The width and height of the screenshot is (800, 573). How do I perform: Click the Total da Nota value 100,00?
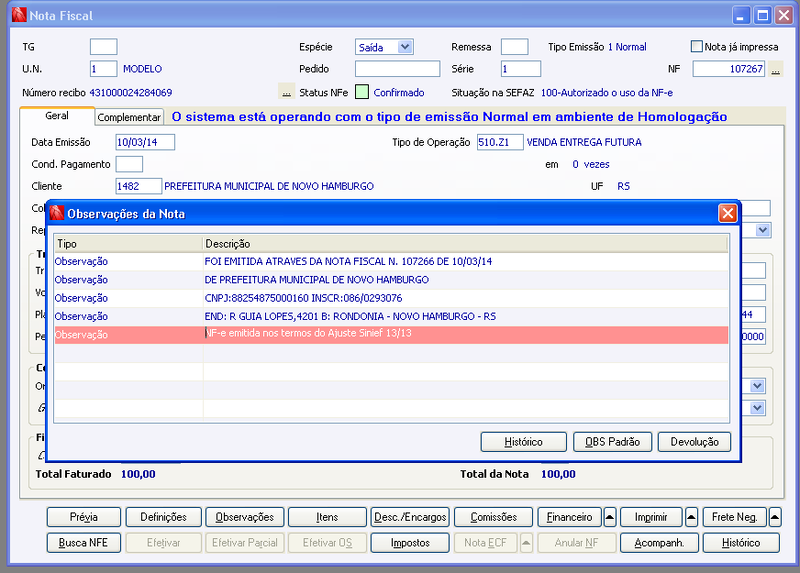tap(558, 474)
